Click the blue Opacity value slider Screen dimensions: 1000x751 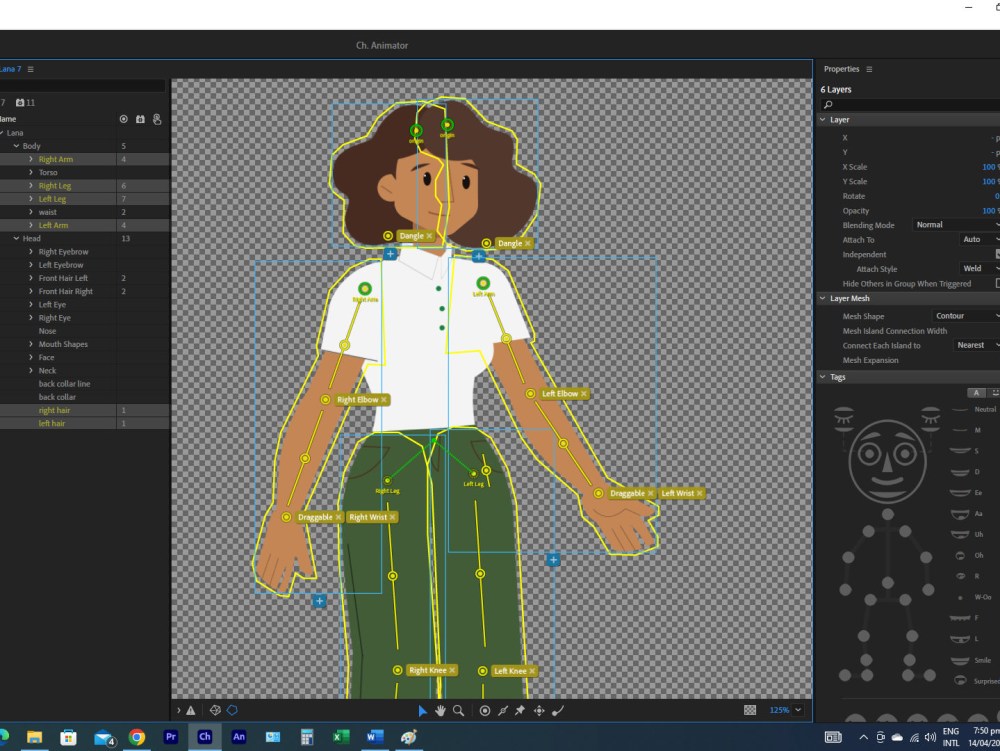[988, 210]
